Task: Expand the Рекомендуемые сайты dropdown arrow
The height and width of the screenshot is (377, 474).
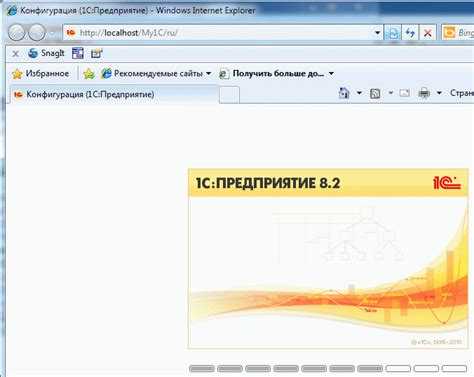Action: (x=209, y=73)
